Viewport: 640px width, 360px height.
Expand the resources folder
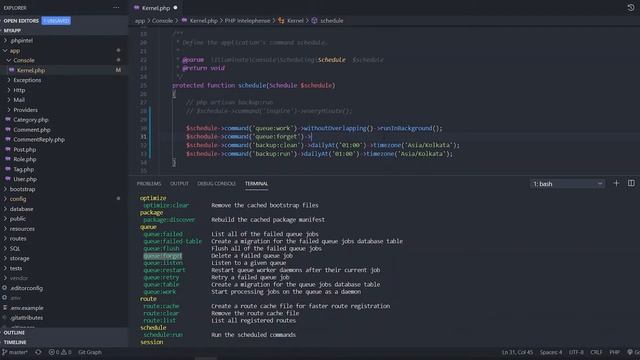click(5, 229)
